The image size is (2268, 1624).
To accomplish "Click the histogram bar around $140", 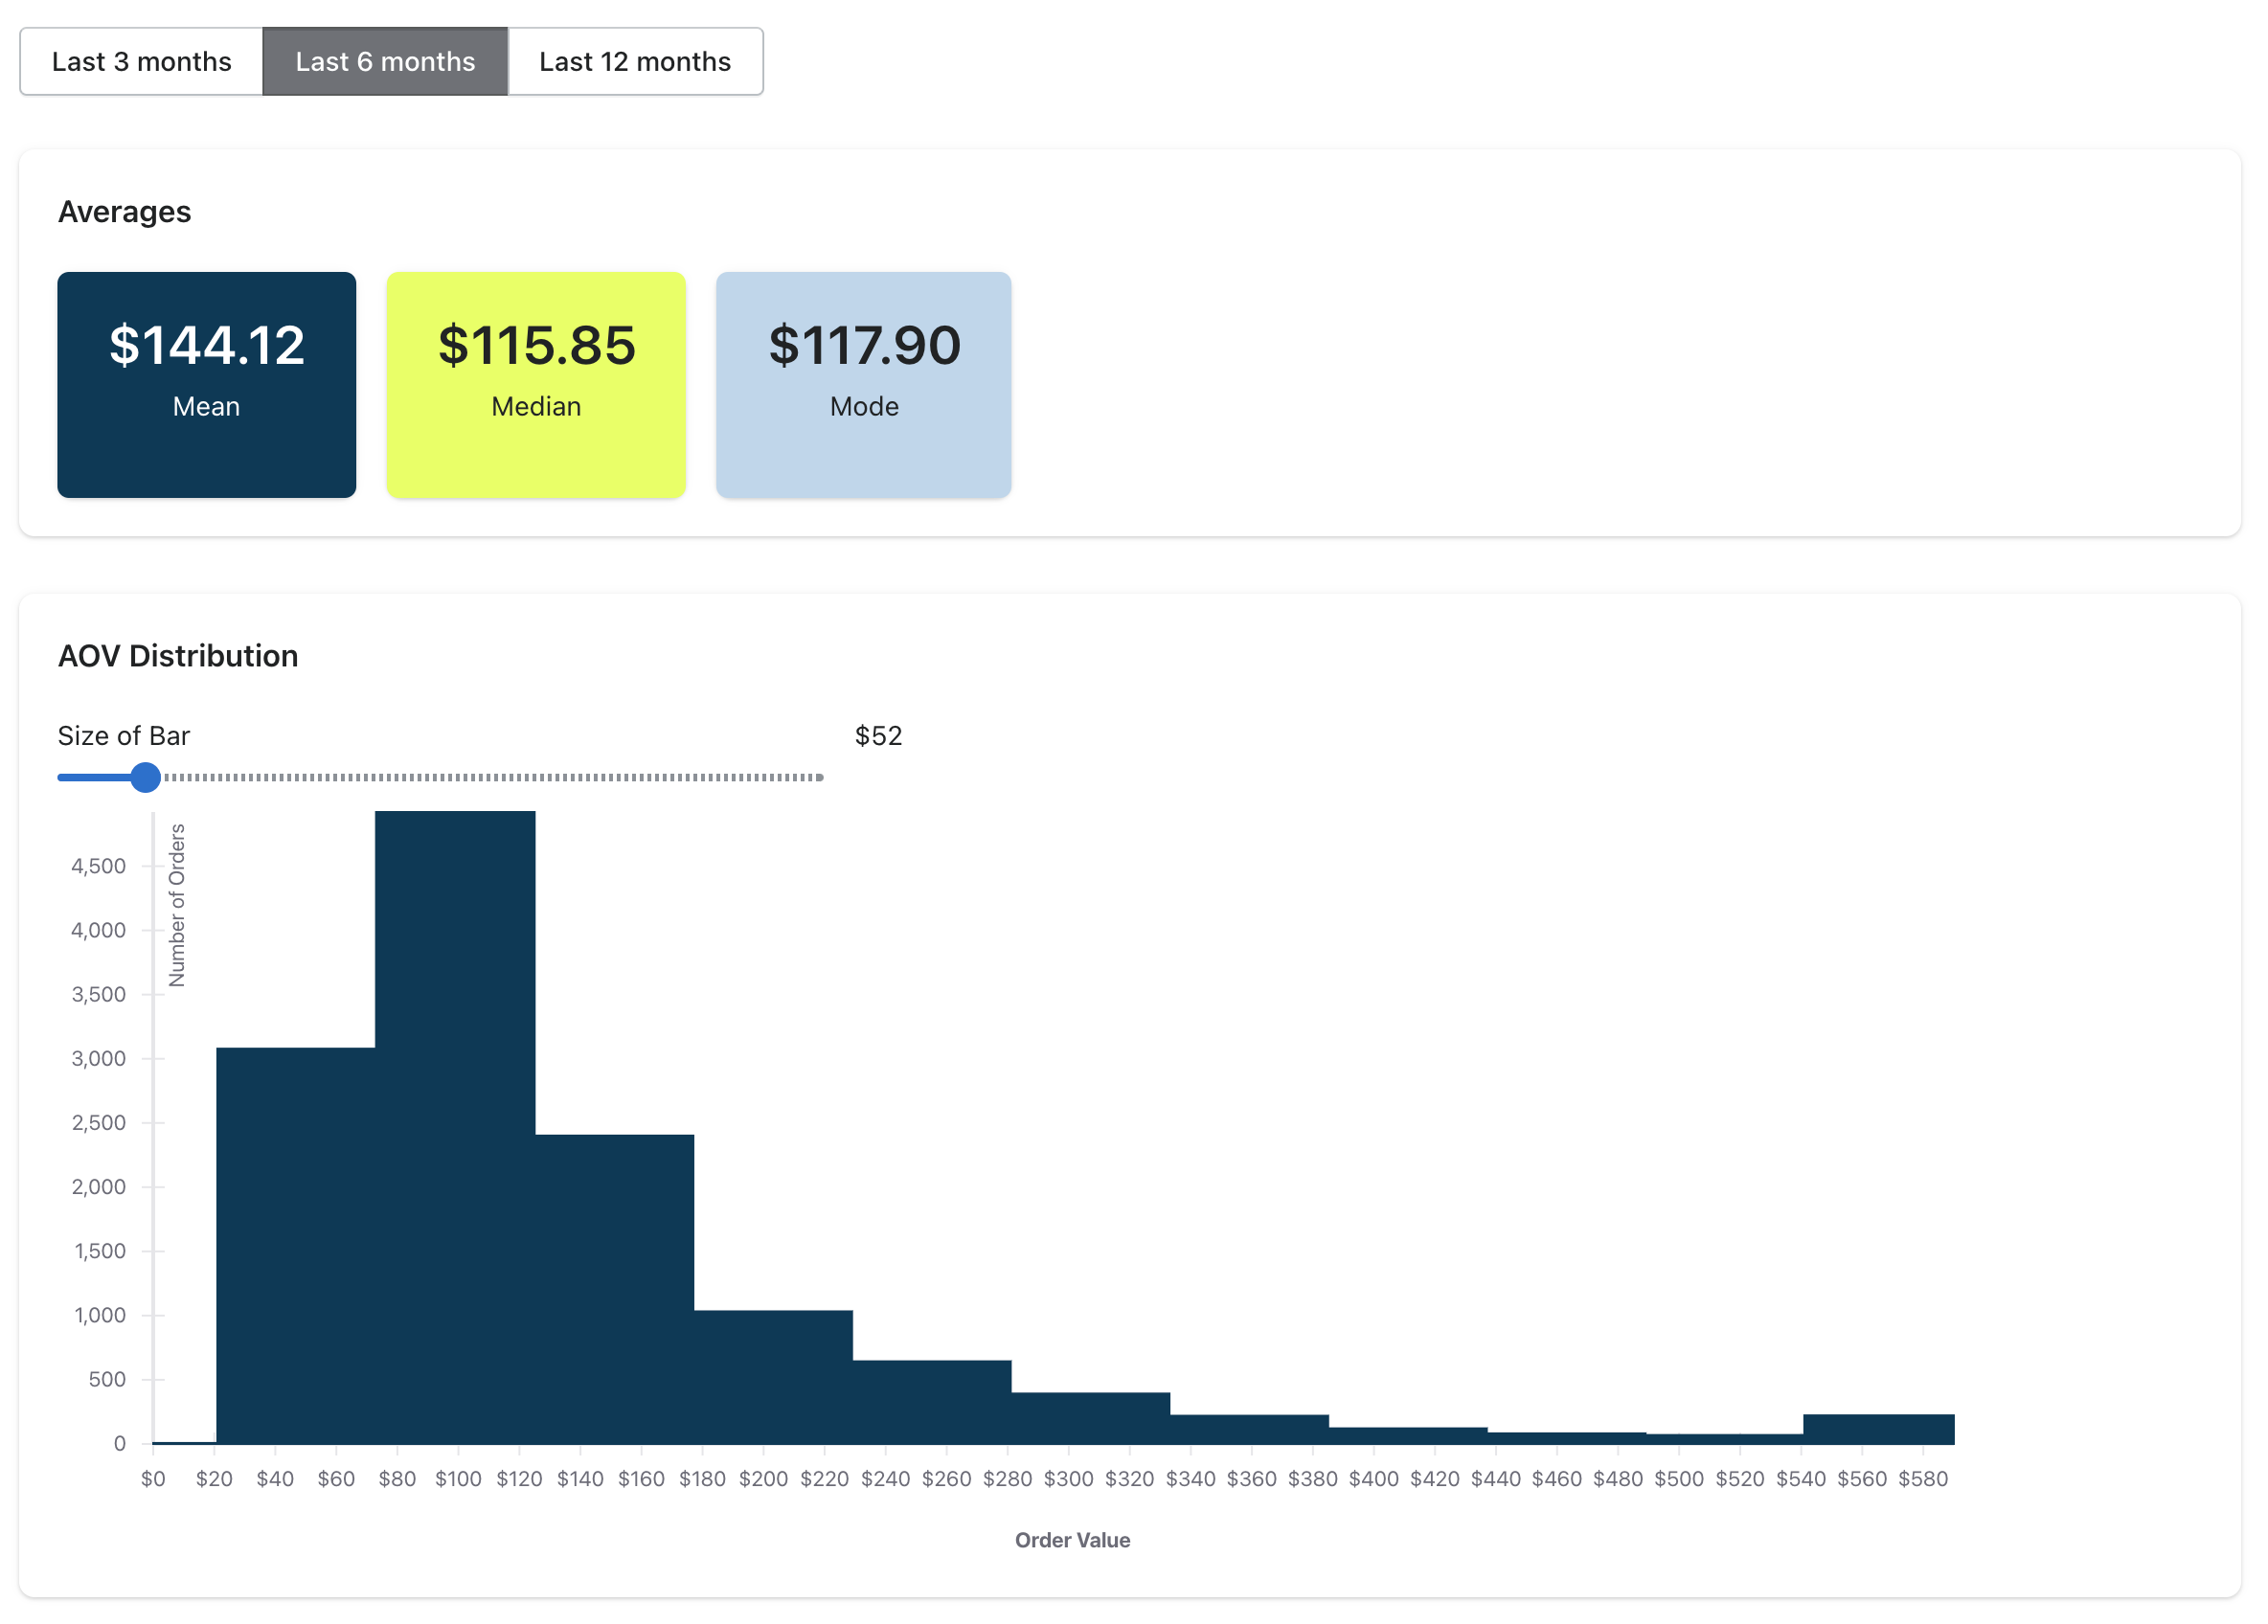I will tap(614, 1290).
